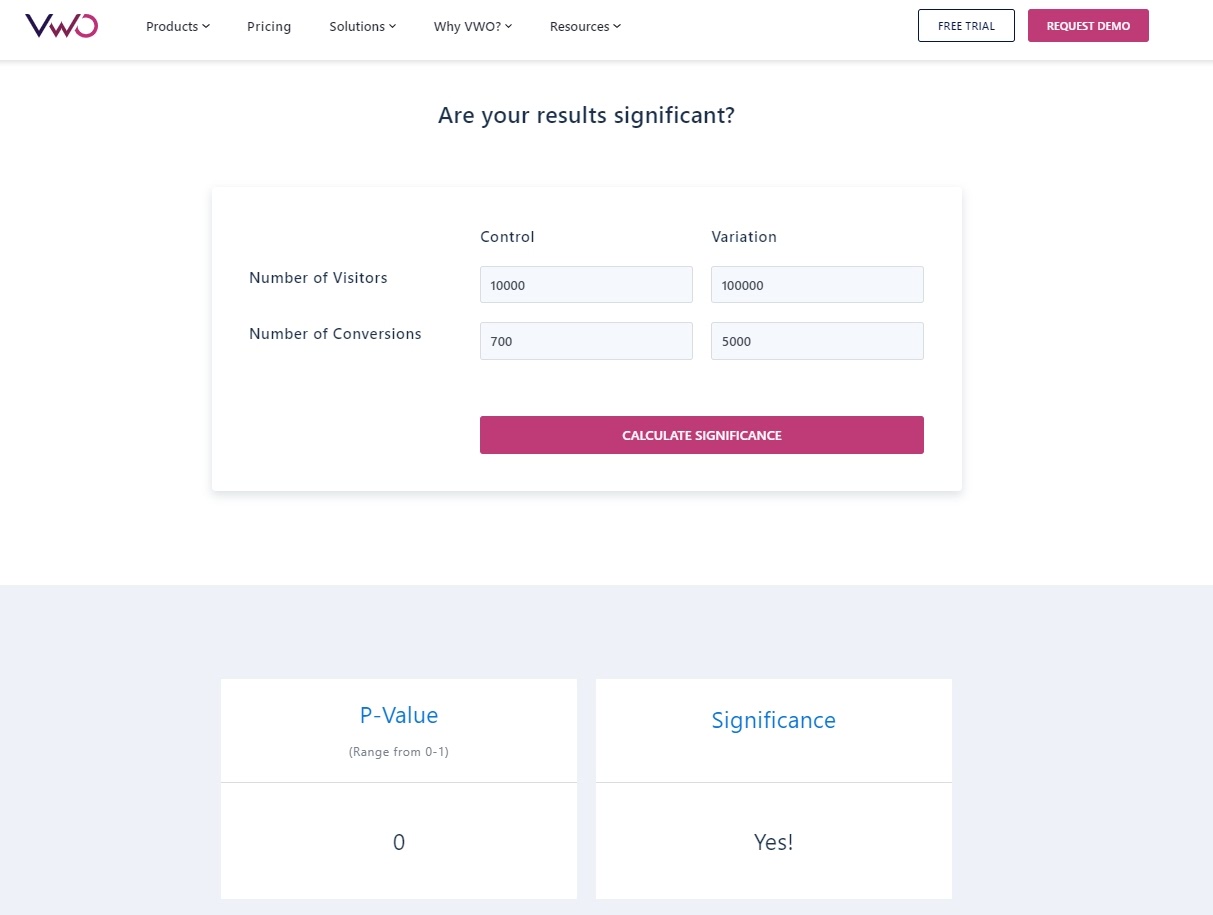
Task: Click the 'Are your results significant?' heading
Action: pos(586,115)
